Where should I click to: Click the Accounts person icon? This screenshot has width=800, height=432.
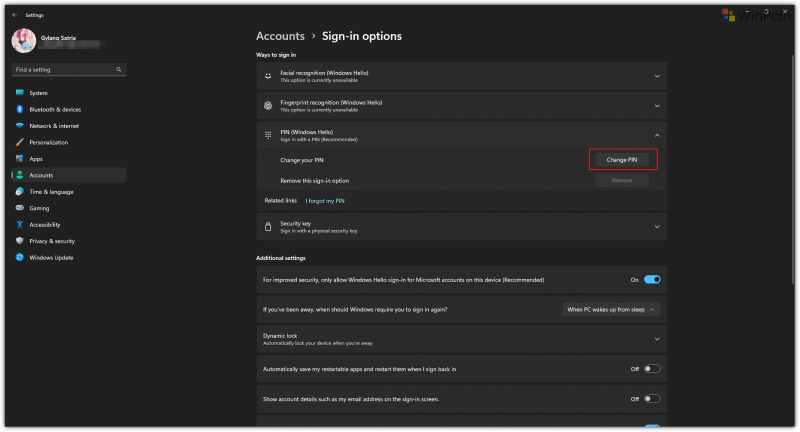(x=19, y=175)
